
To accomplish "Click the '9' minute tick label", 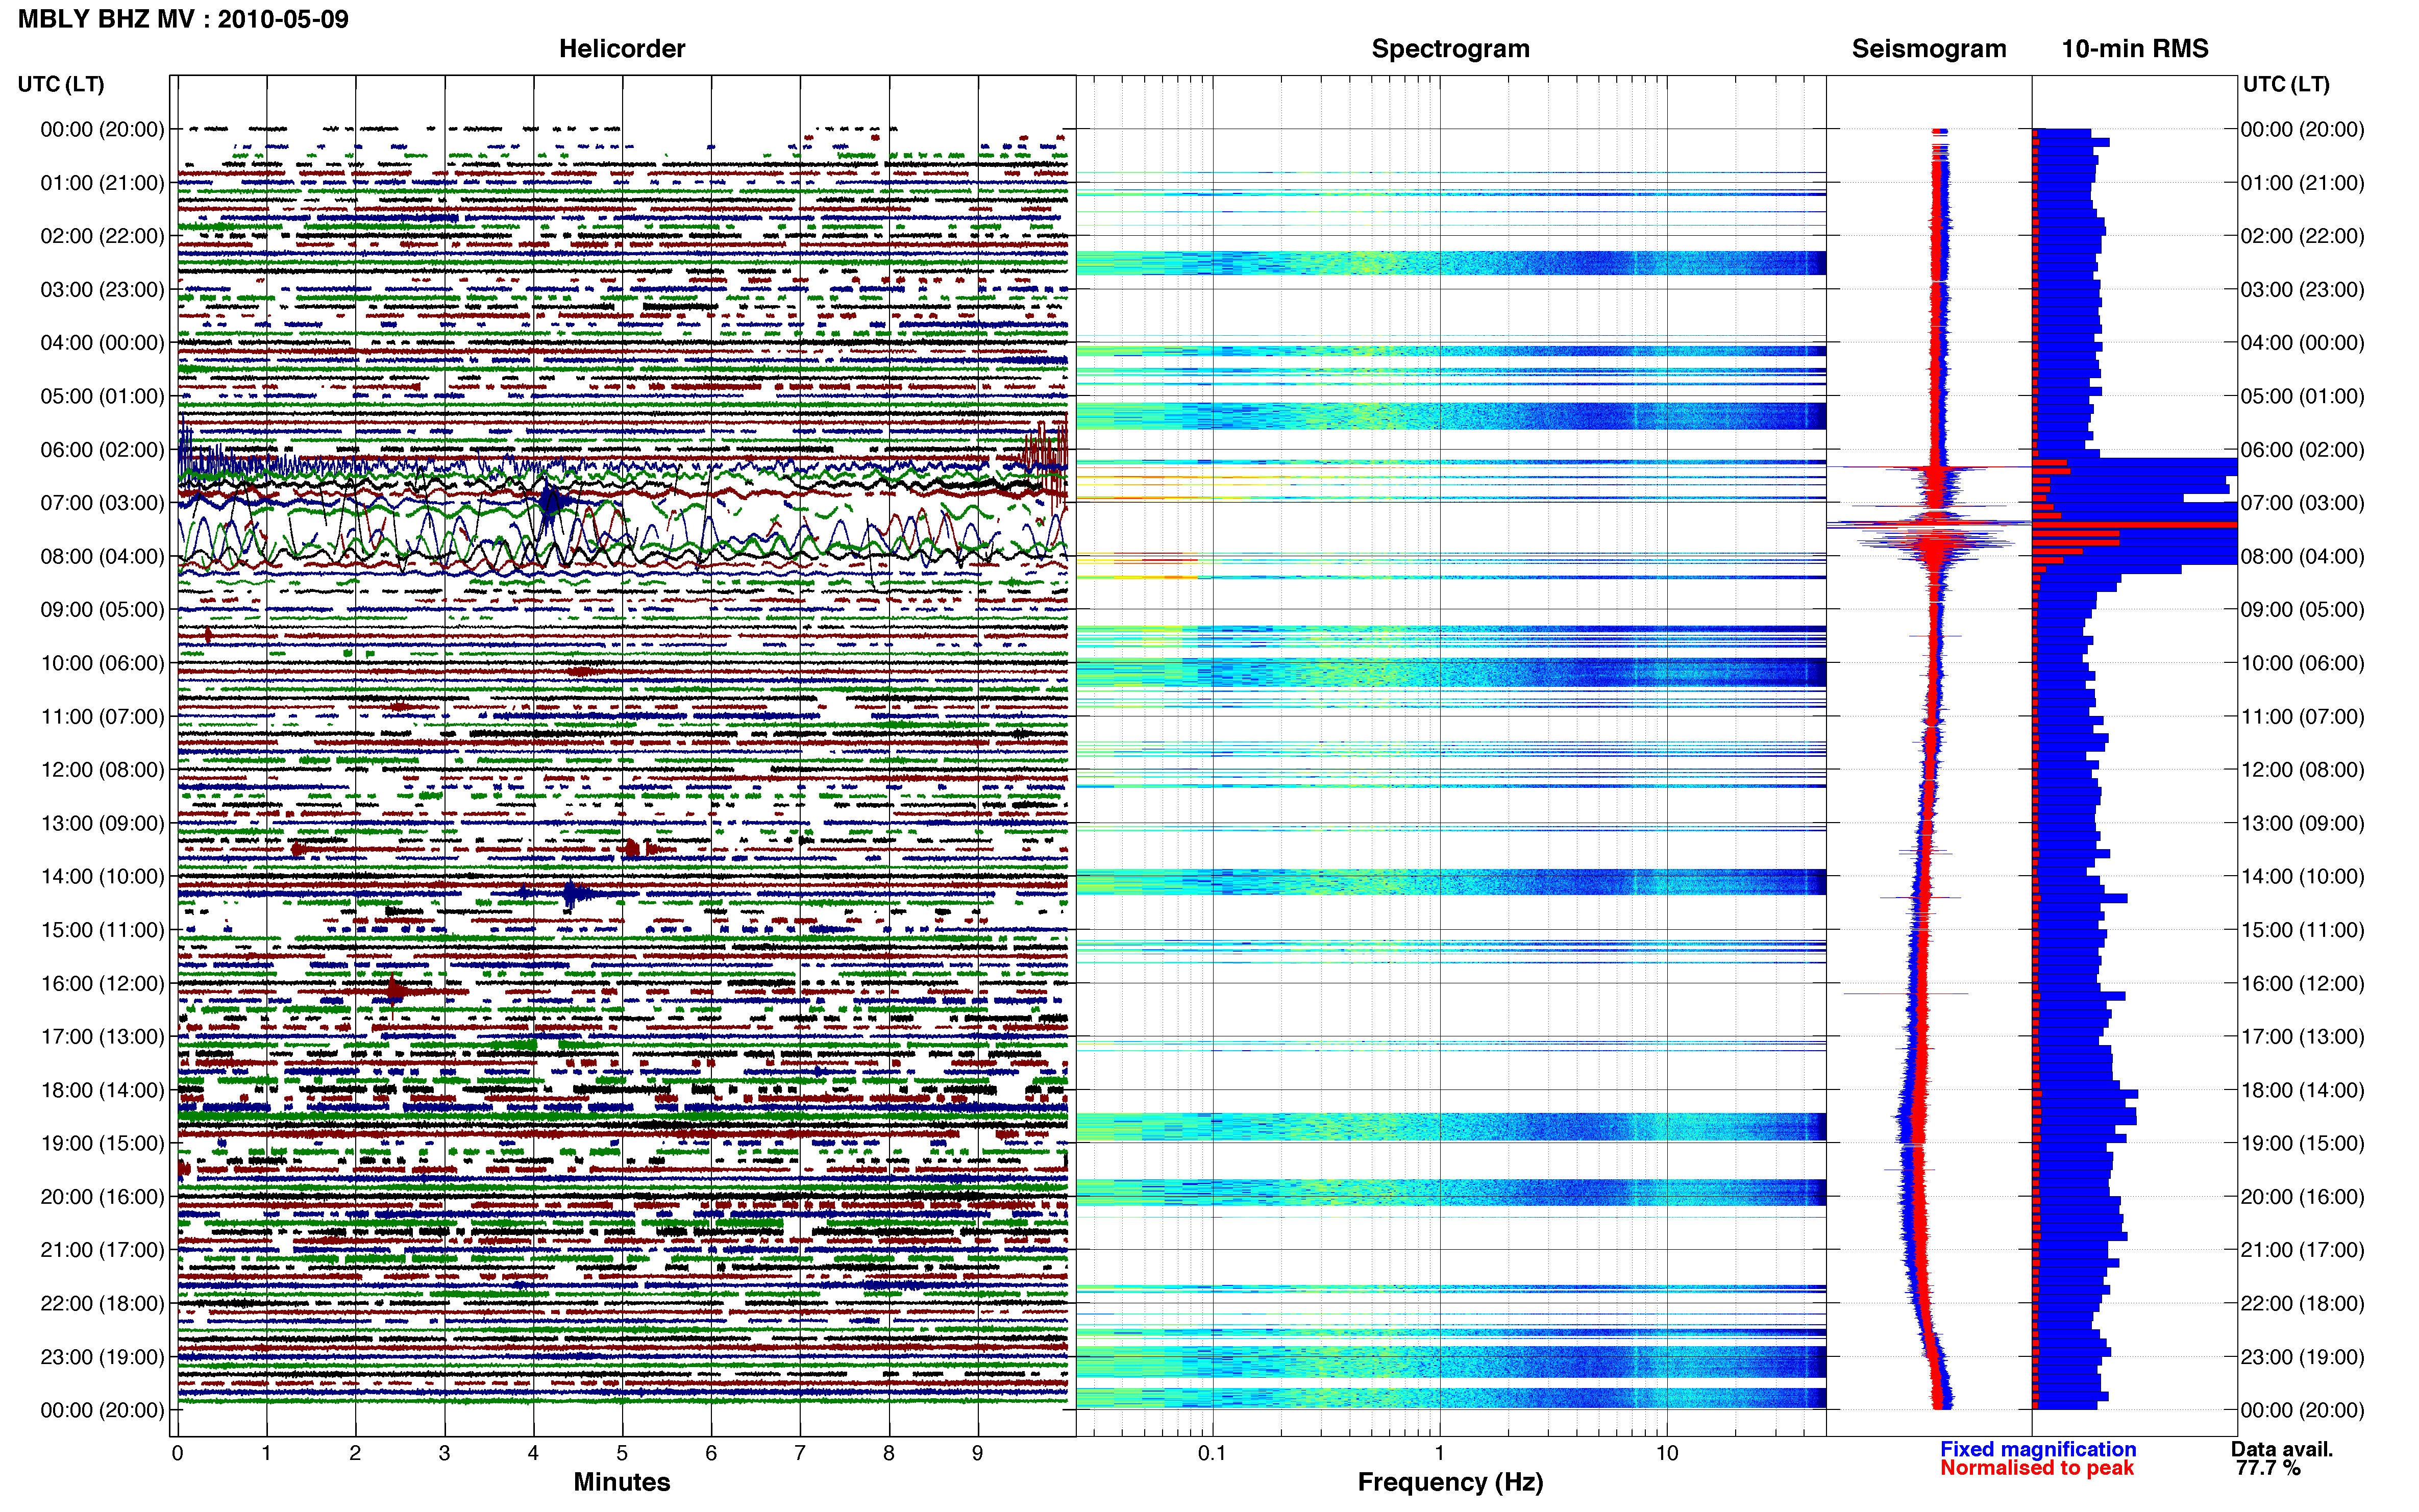I will 978,1453.
